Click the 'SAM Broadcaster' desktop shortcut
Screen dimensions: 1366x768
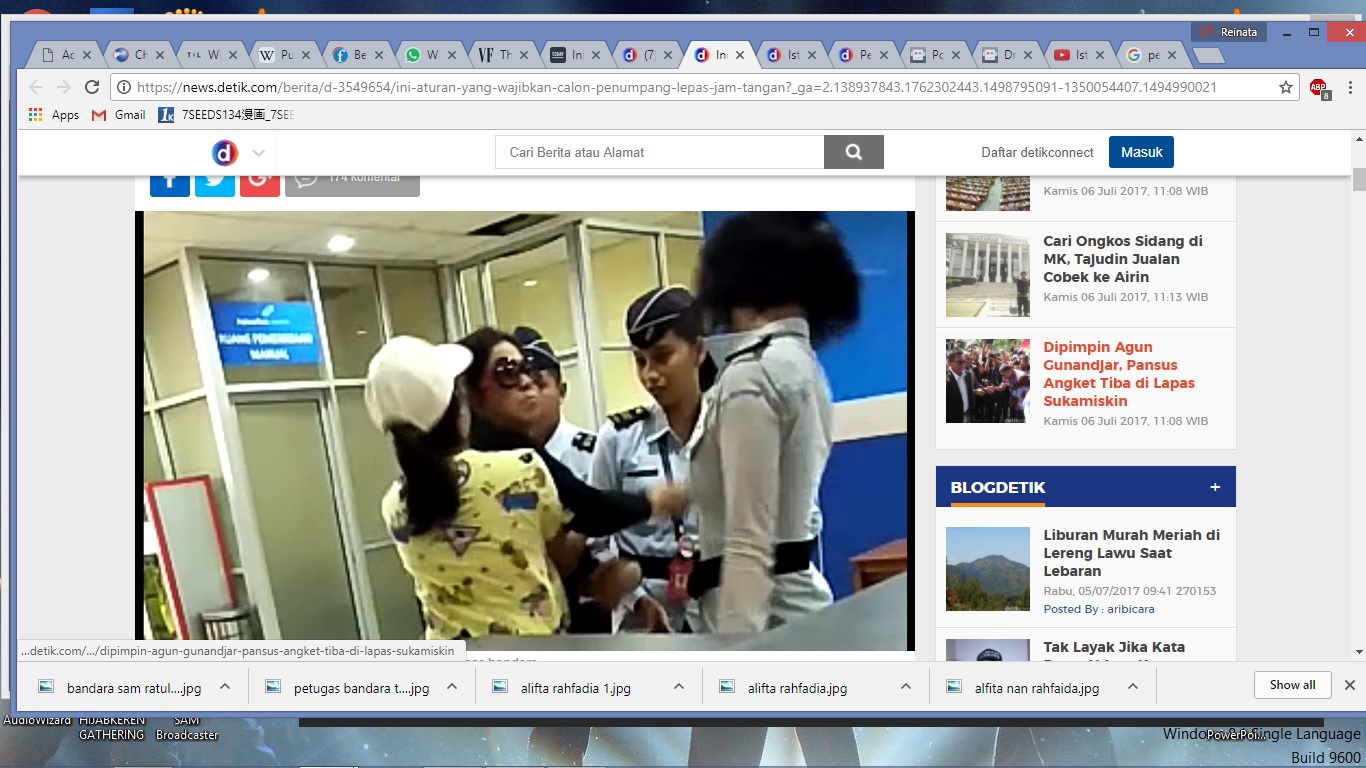(x=187, y=728)
